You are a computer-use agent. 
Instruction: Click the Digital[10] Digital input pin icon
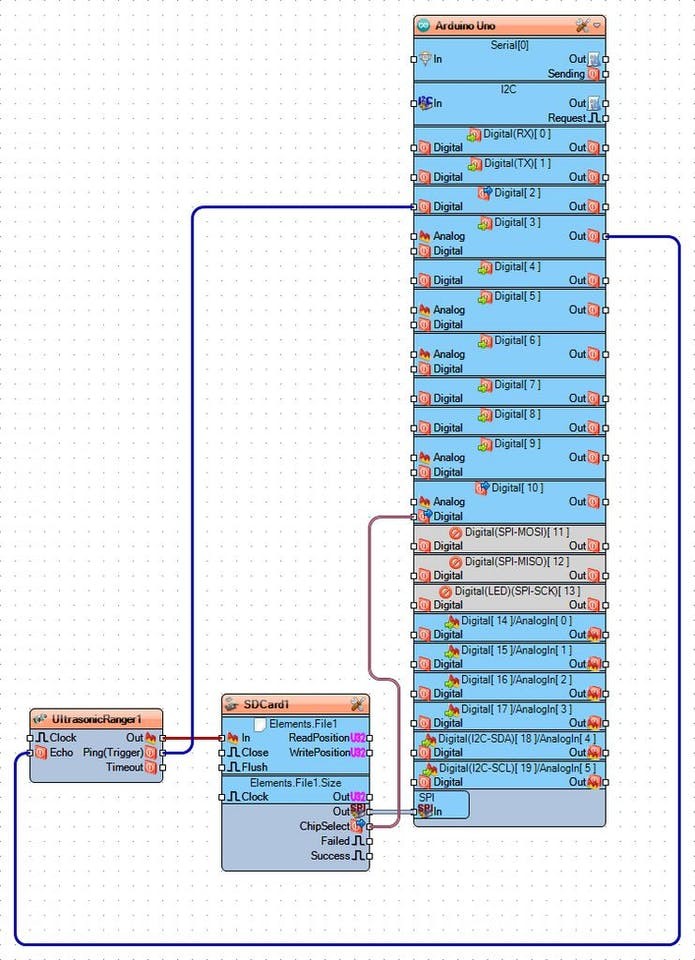pos(425,516)
